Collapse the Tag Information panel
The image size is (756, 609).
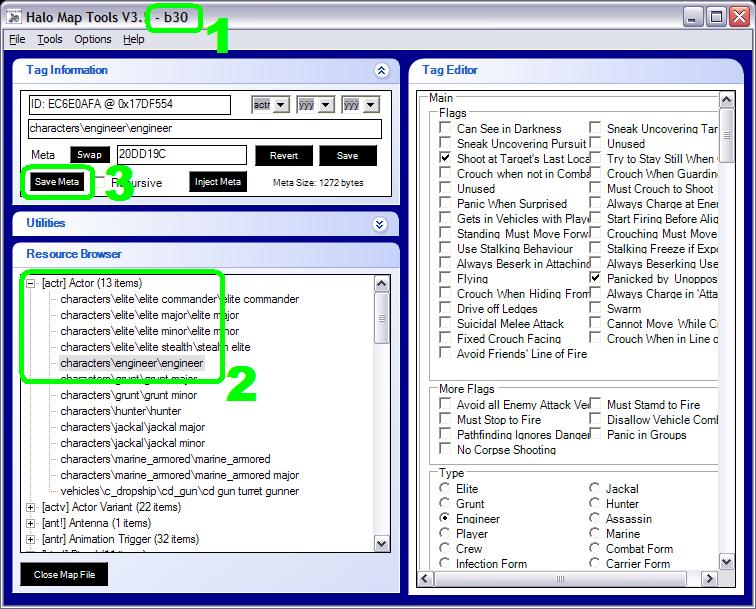click(381, 70)
